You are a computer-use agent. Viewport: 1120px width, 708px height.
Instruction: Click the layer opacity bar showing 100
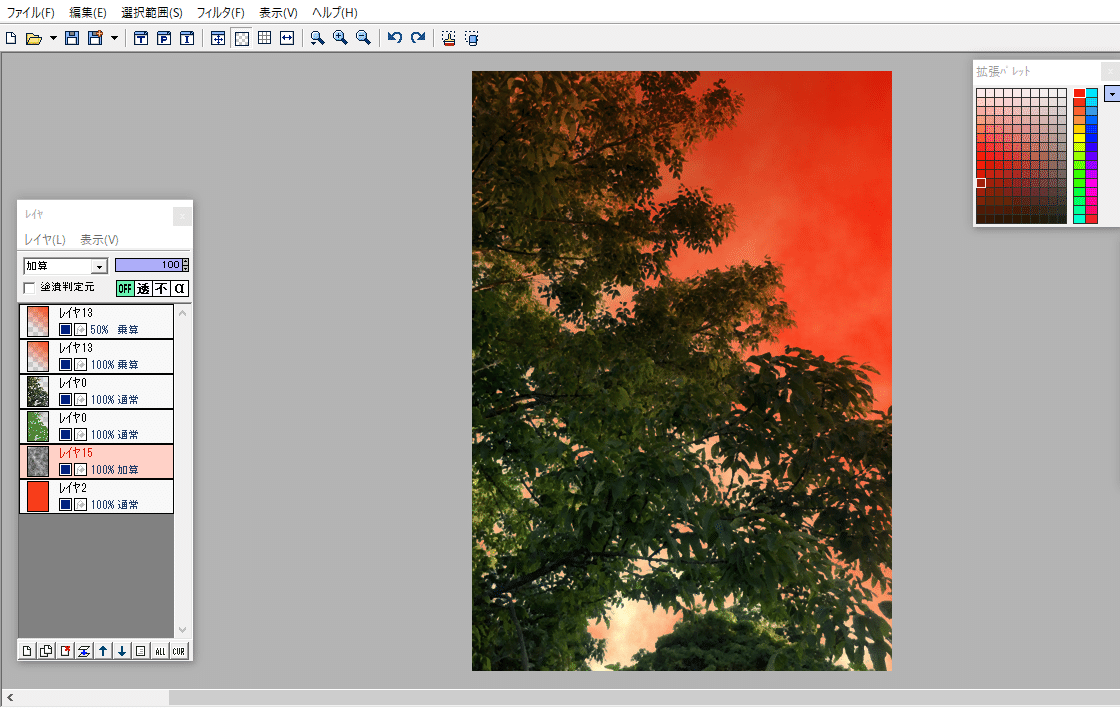(149, 265)
